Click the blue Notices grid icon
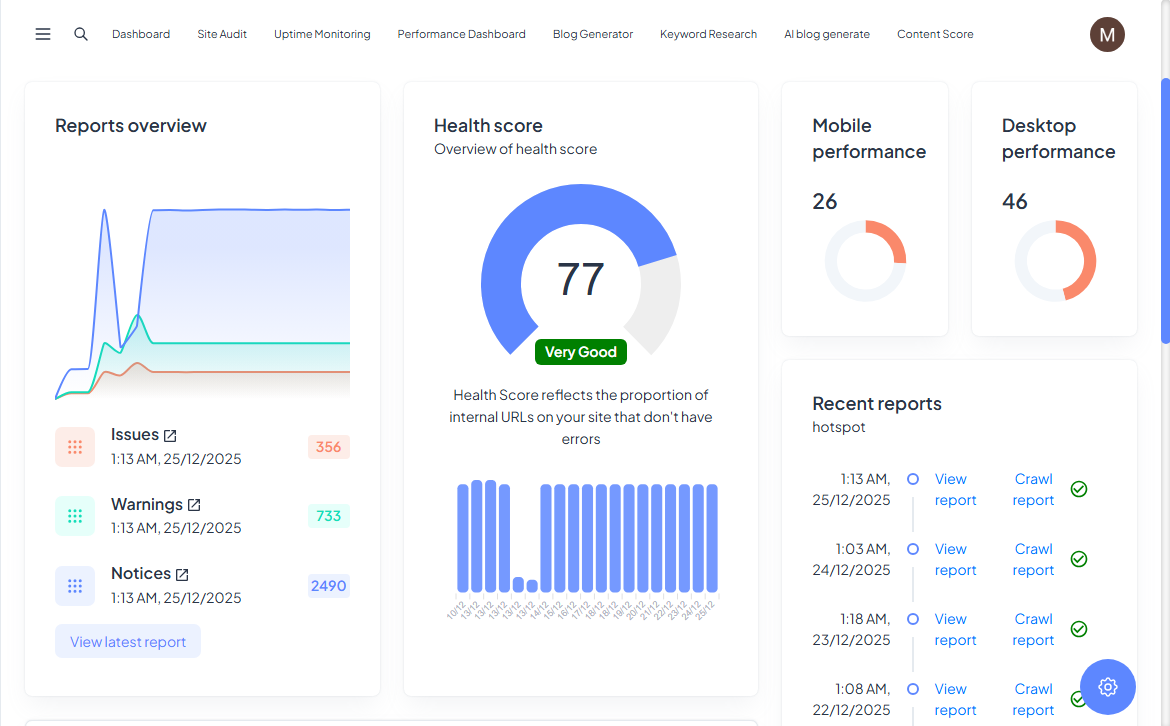 tap(75, 586)
